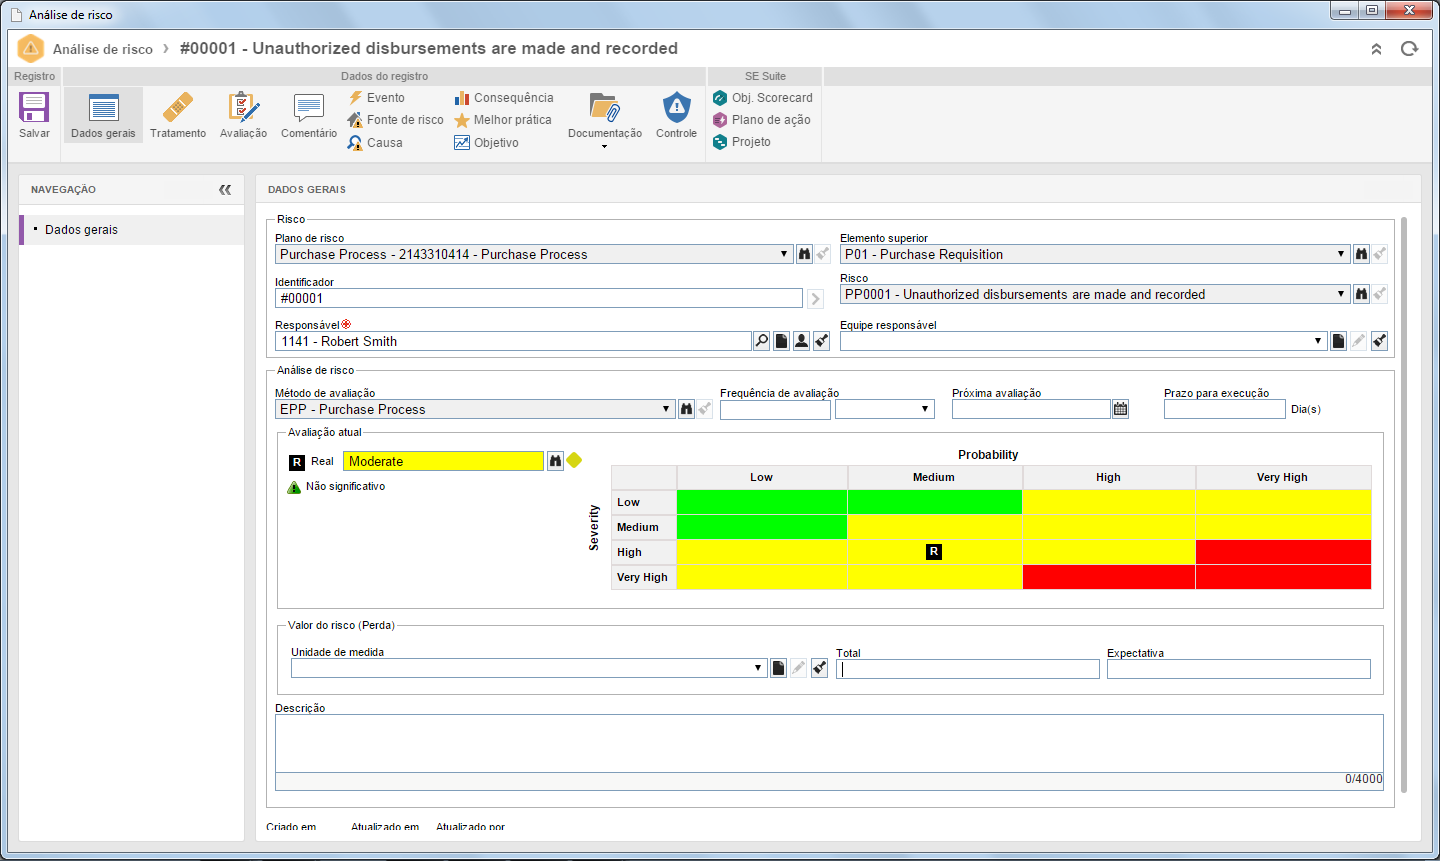This screenshot has width=1440, height=861.
Task: Open Próxima avaliação calendar picker
Action: click(1121, 409)
